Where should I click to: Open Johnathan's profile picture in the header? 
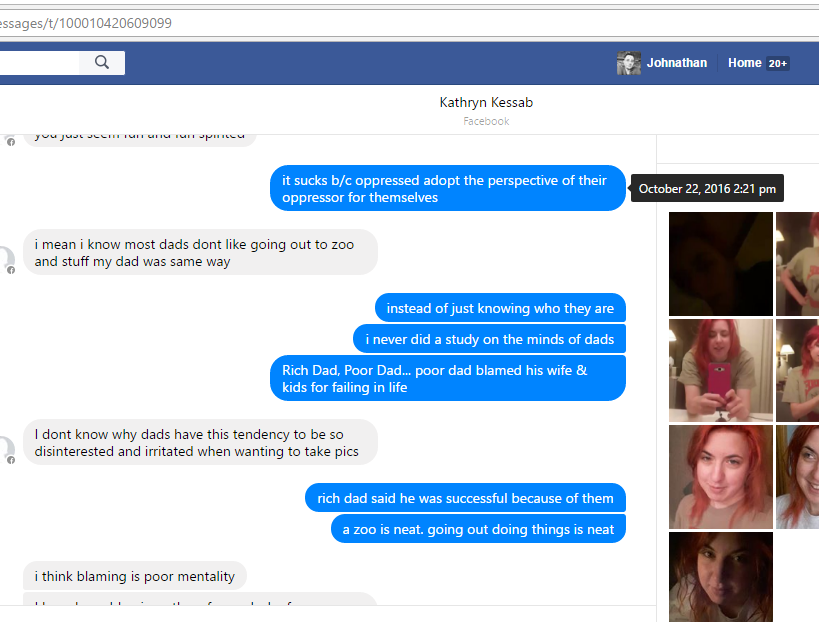tap(628, 63)
